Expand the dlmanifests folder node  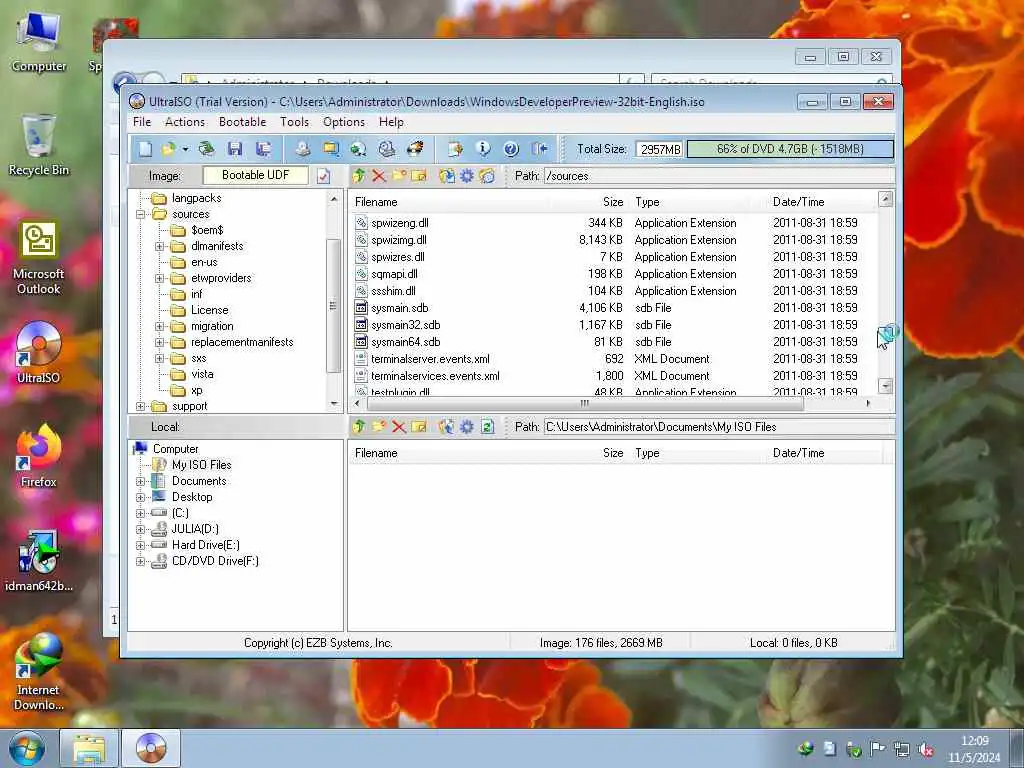click(x=159, y=246)
